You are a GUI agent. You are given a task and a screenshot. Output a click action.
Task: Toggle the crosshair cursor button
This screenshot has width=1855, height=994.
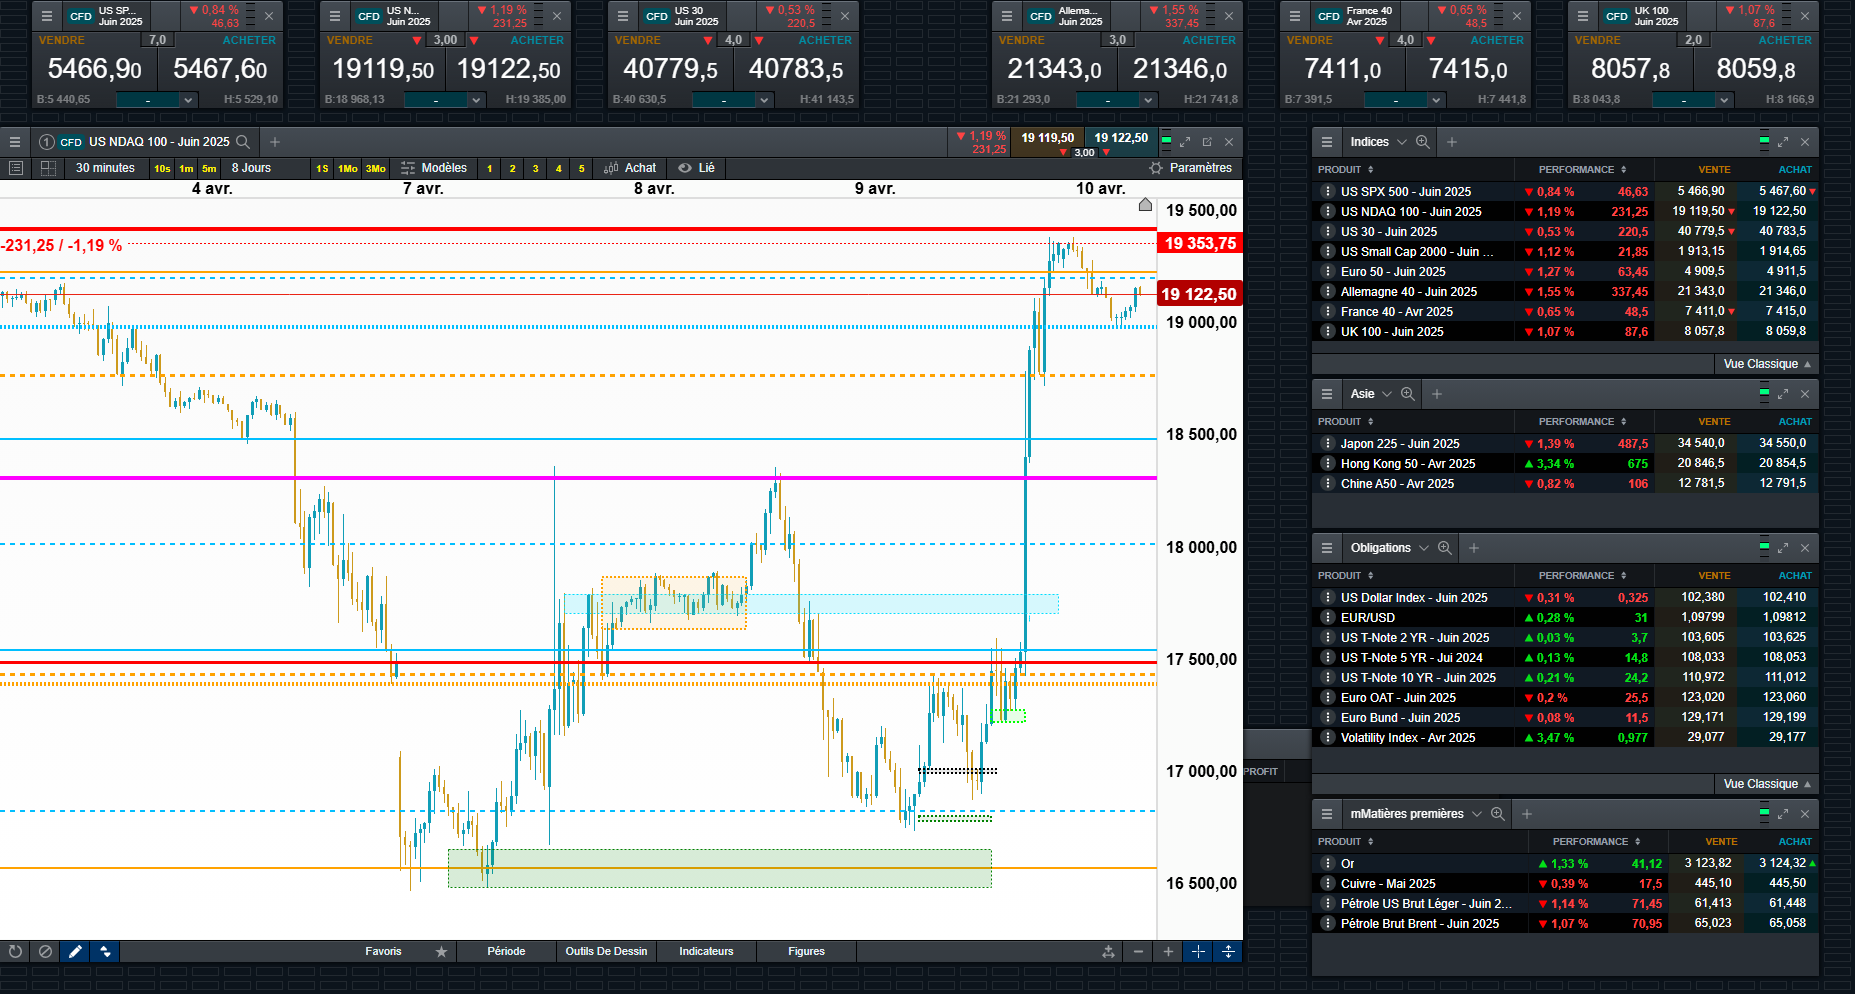point(1198,952)
